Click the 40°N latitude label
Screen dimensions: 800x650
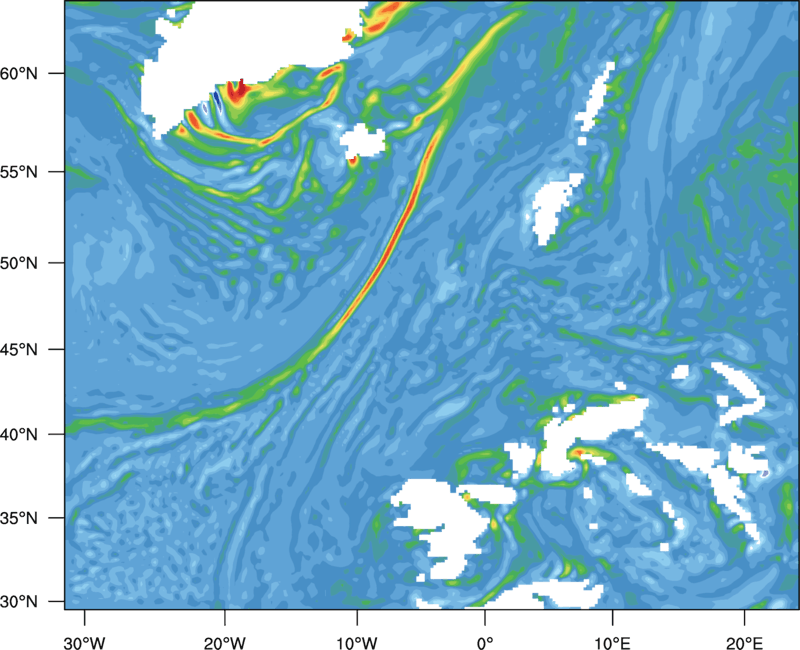(19, 435)
